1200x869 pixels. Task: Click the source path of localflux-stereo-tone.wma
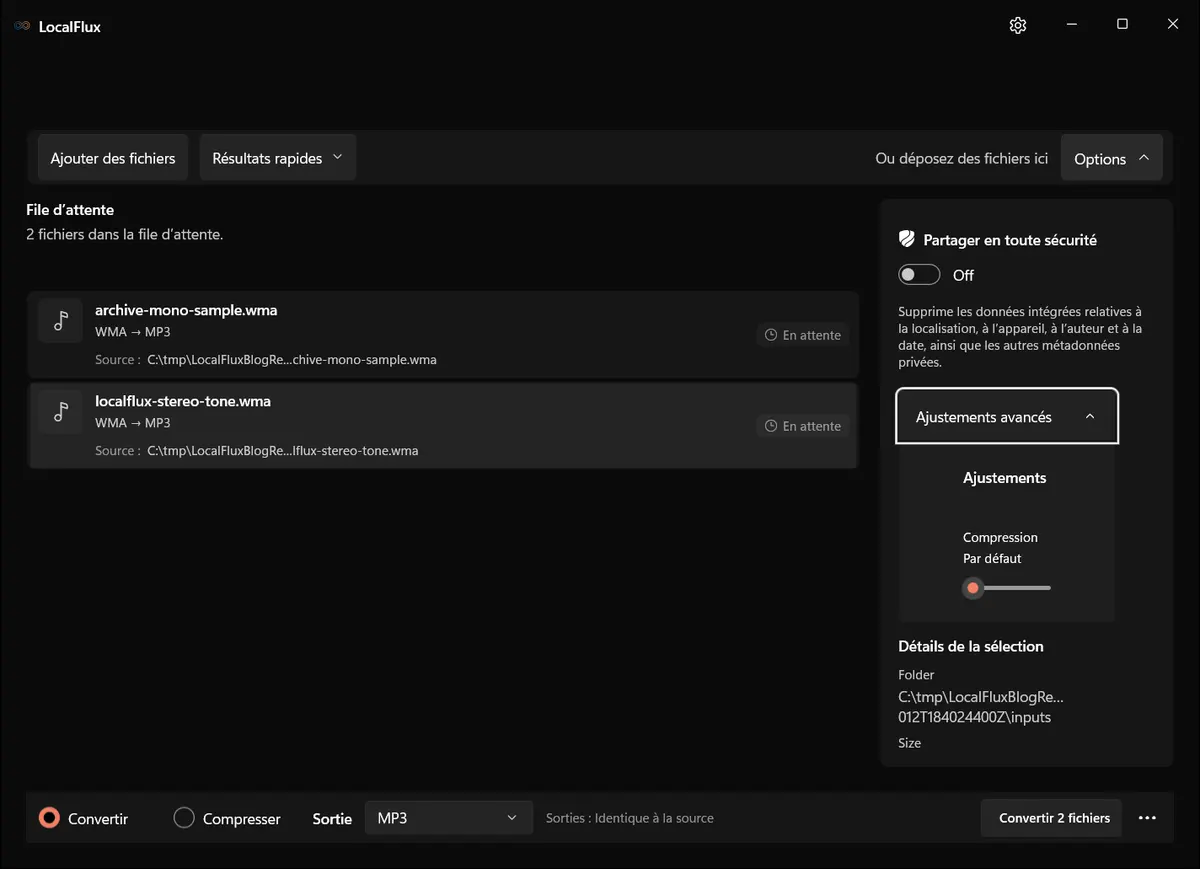(283, 451)
